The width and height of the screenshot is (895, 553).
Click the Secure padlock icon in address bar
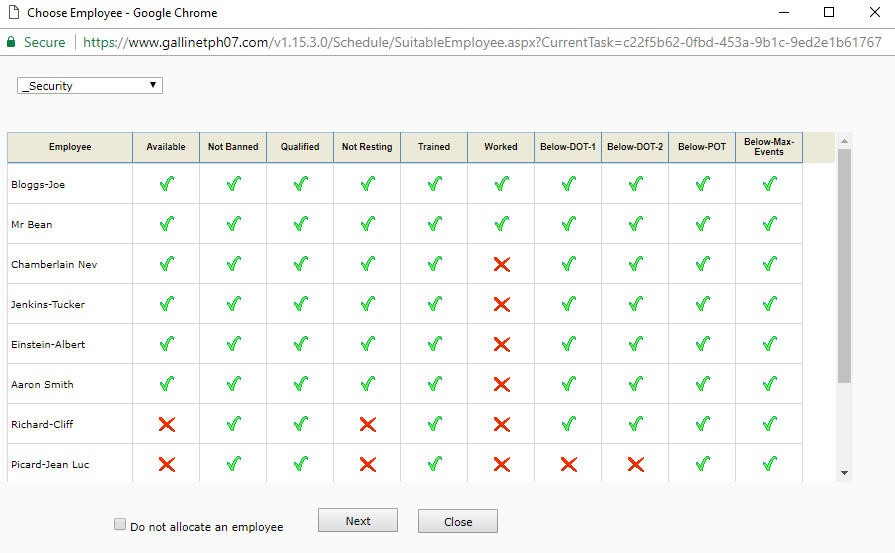pyautogui.click(x=12, y=42)
